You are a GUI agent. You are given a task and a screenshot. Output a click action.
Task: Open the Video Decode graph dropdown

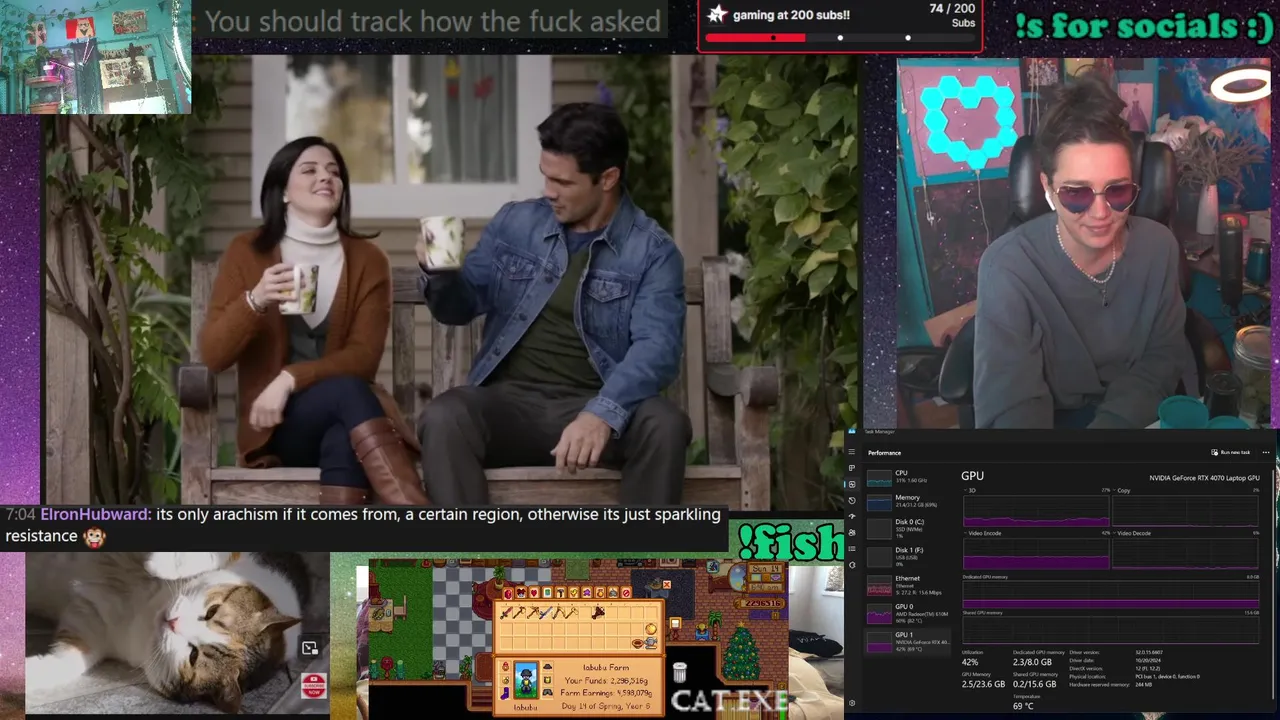coord(1134,533)
